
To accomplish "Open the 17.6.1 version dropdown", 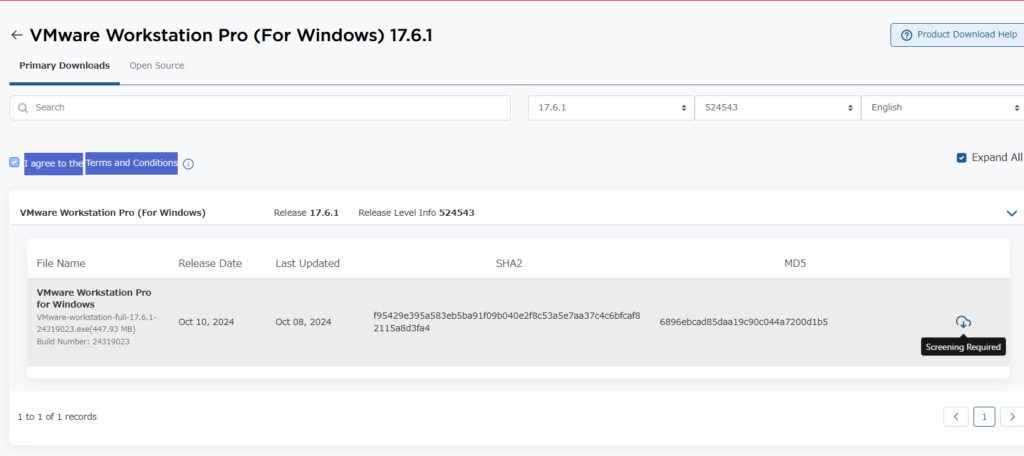I will [611, 107].
